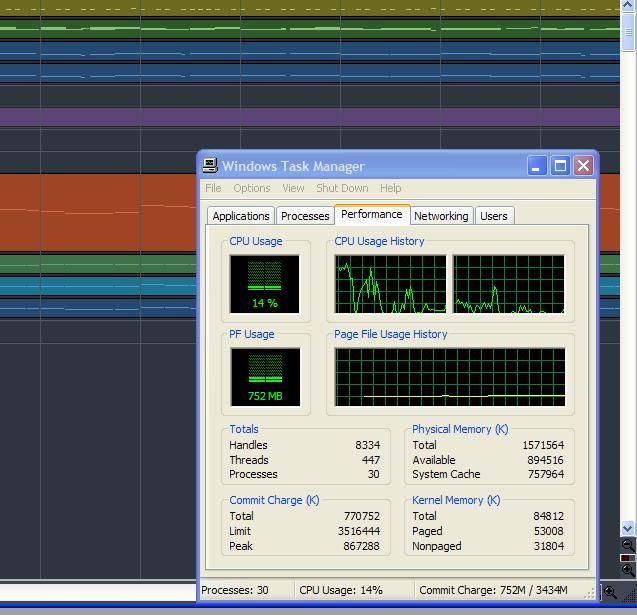This screenshot has height=615, width=637.
Task: Open the View menu
Action: tap(293, 188)
